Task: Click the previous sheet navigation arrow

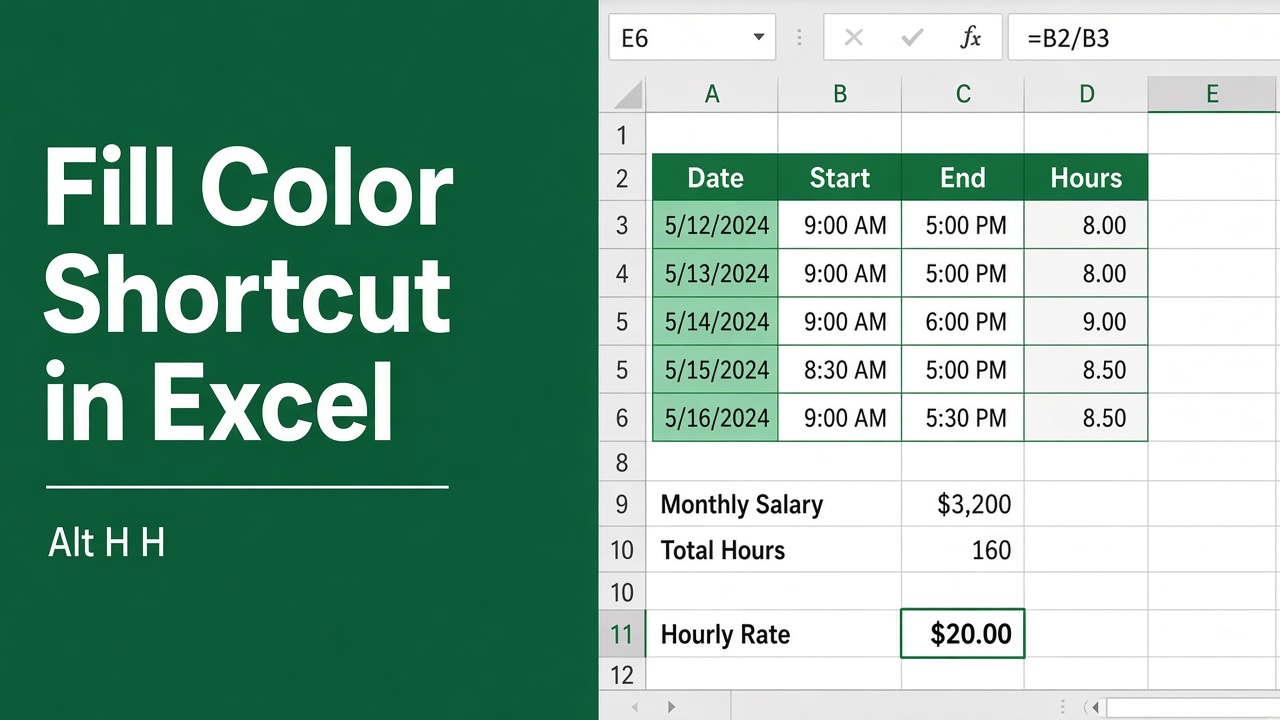Action: [633, 708]
